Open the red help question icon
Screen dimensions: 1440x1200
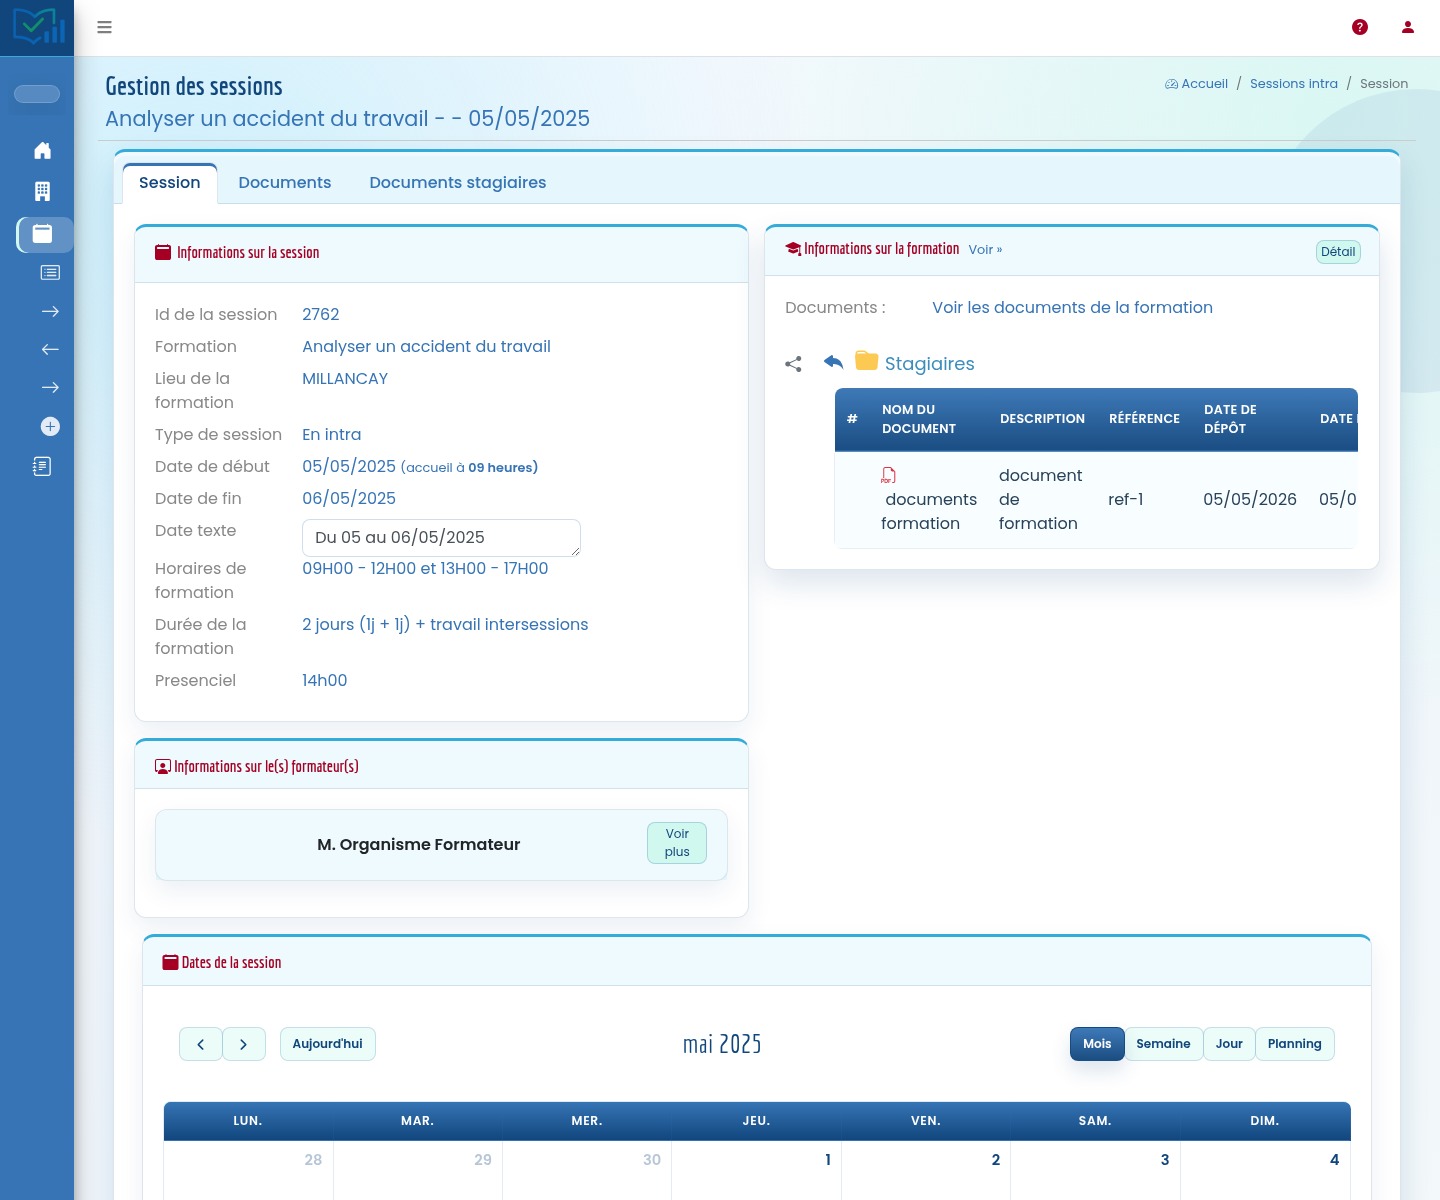(1360, 27)
